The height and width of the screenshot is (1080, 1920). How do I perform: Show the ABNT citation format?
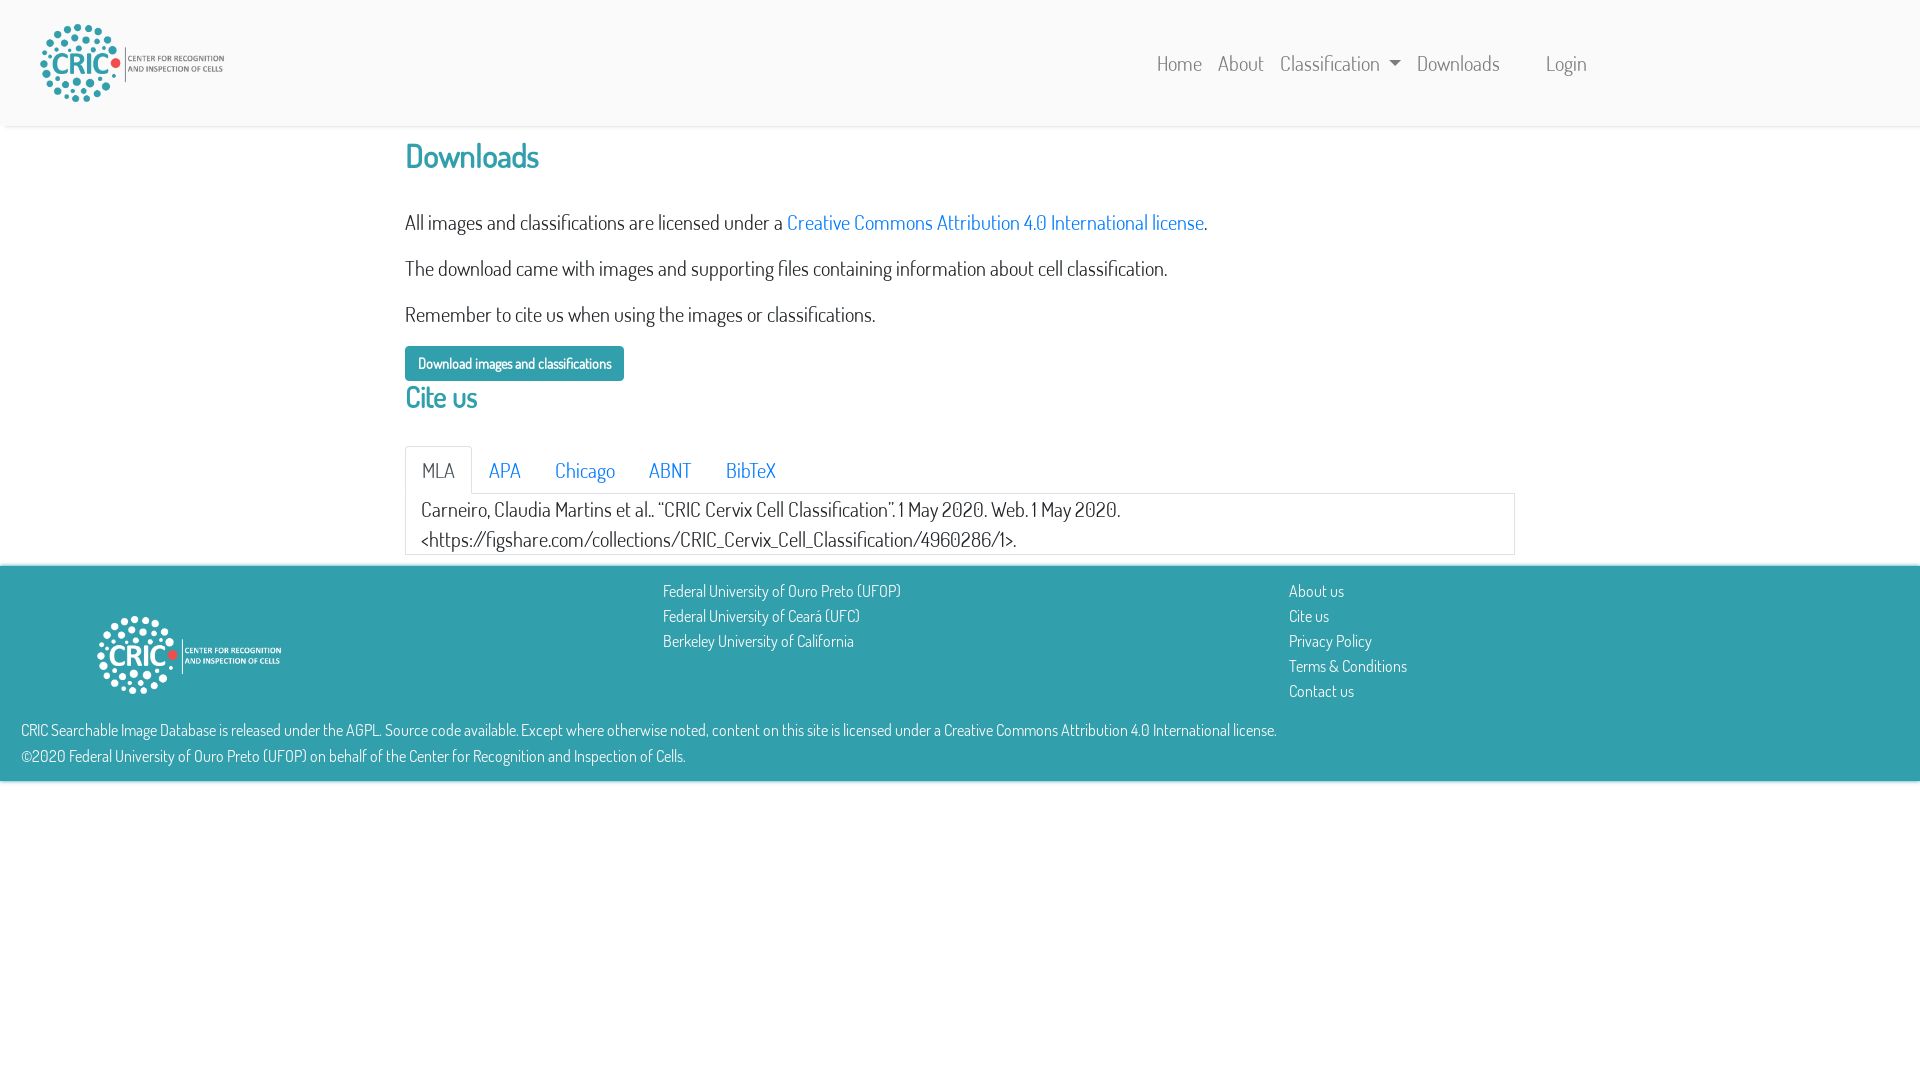[670, 470]
